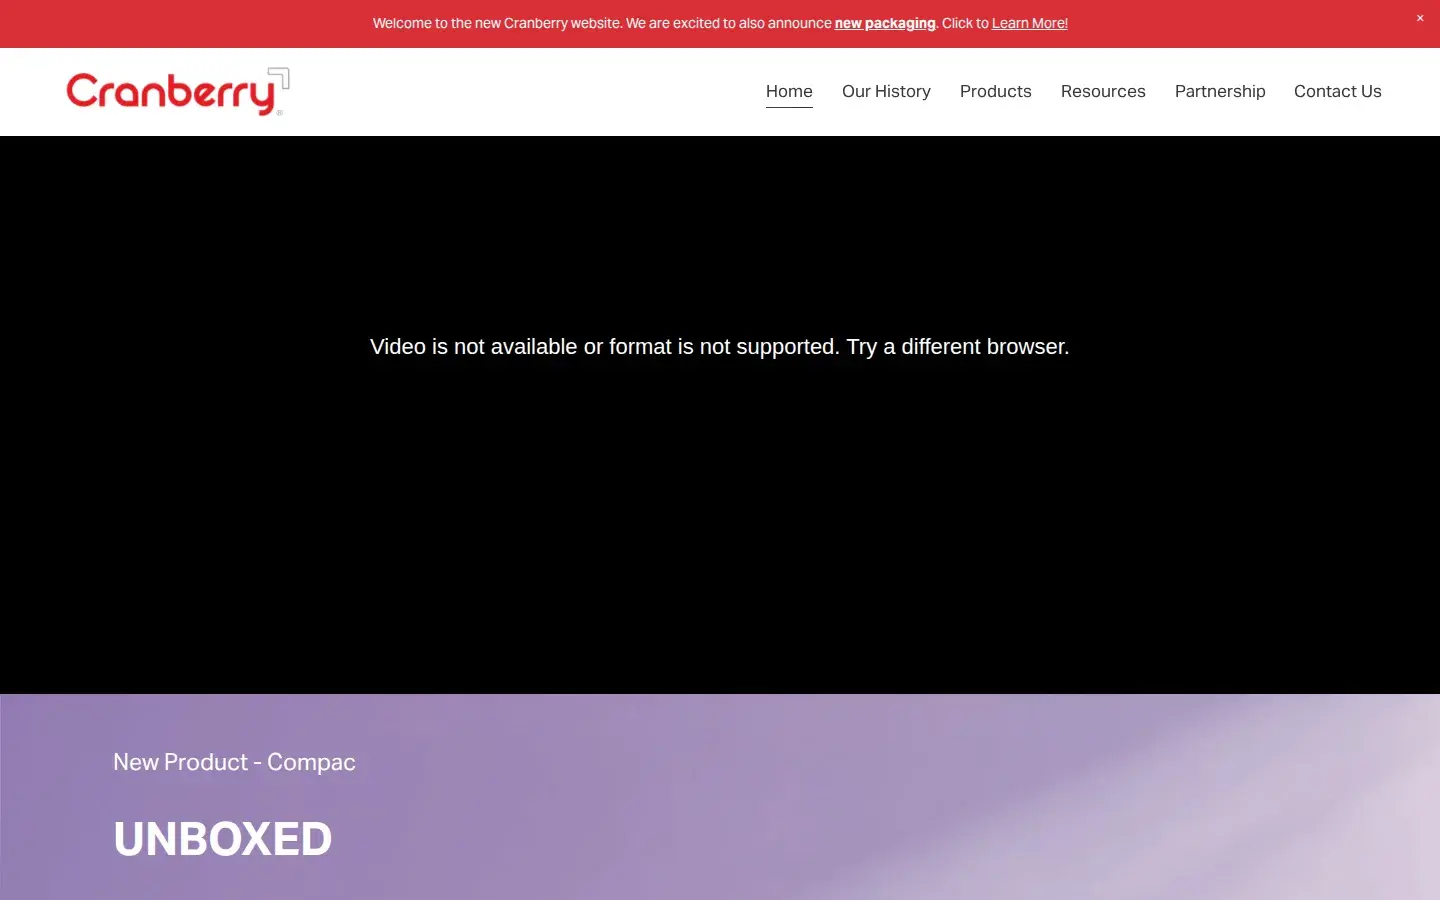This screenshot has height=900, width=1440.
Task: Click the Cranberry logo
Action: tap(178, 92)
